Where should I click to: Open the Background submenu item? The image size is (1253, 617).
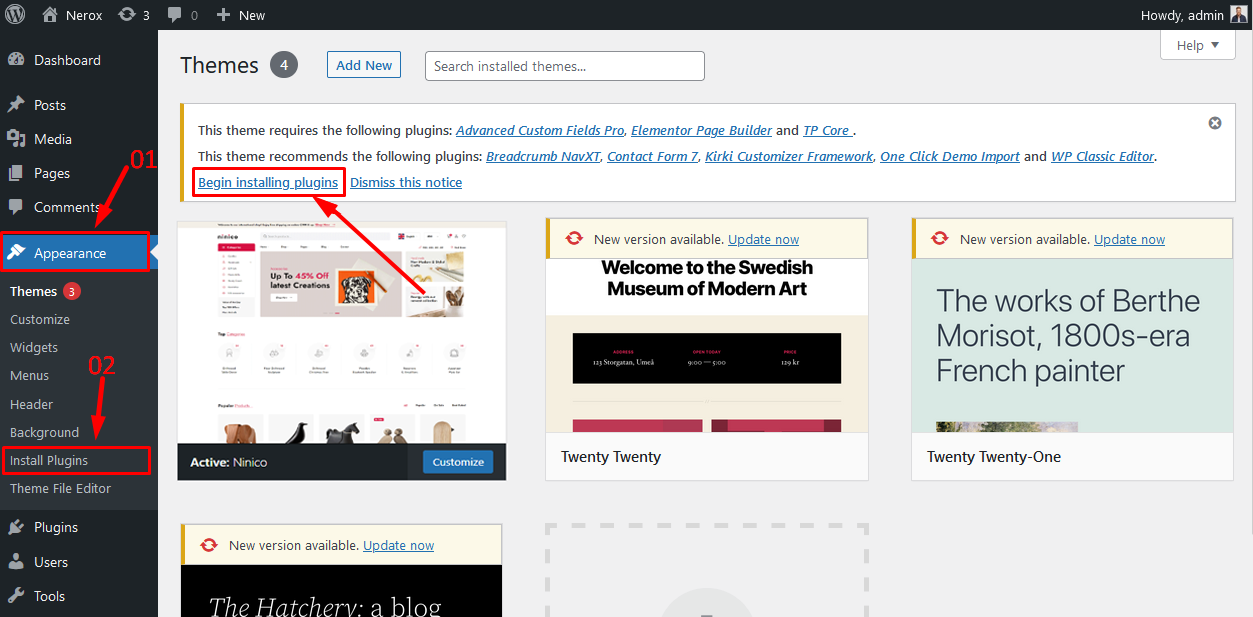(x=44, y=432)
